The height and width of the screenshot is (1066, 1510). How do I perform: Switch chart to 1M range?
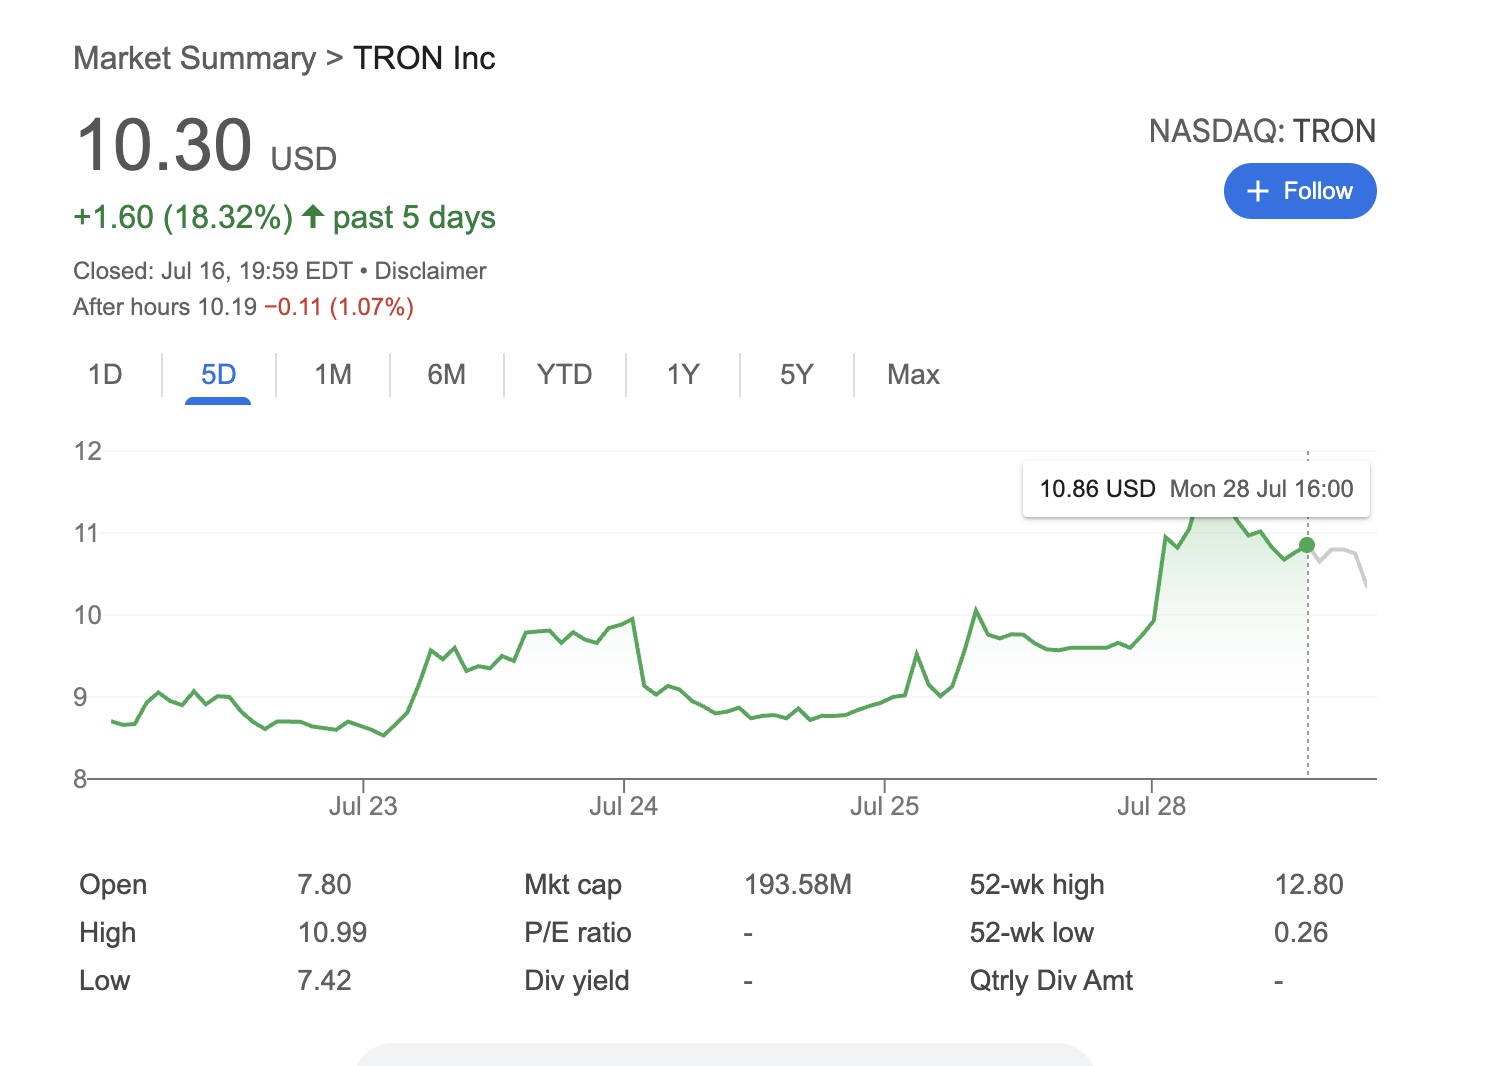pos(333,374)
